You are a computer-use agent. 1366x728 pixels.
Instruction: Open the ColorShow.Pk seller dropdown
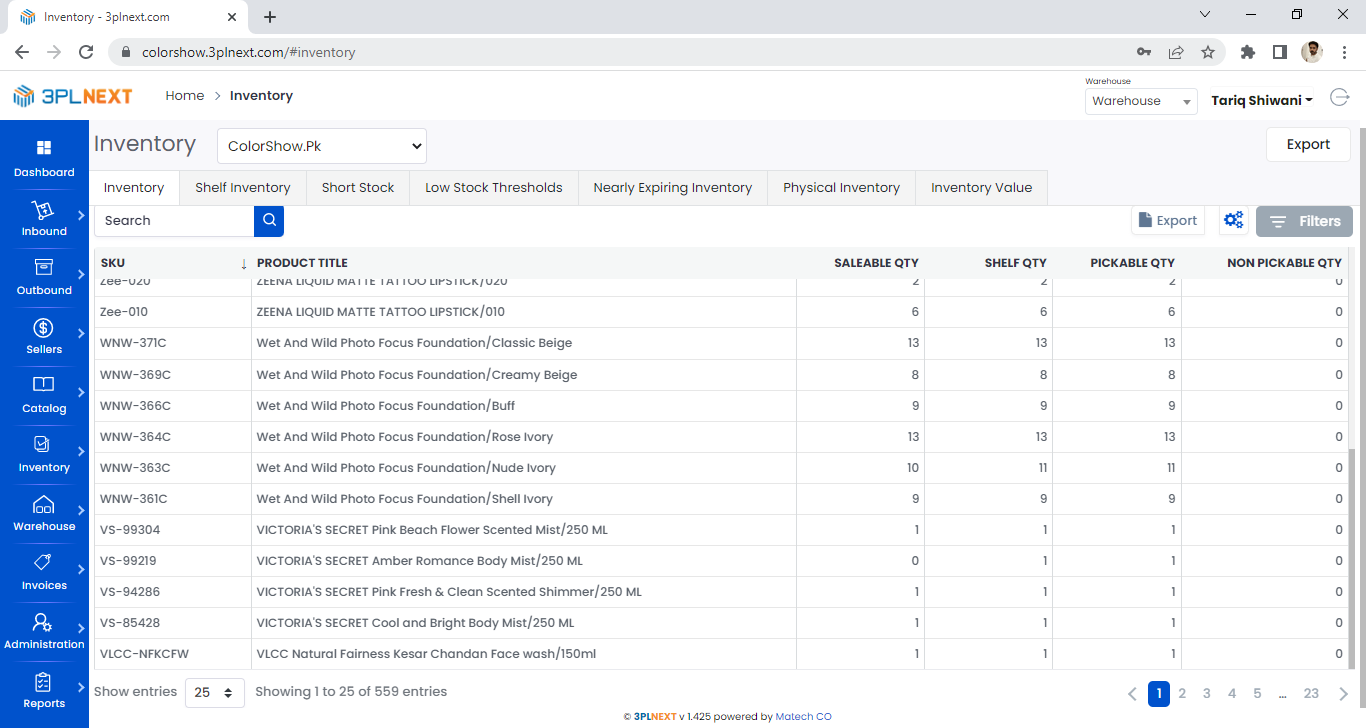click(322, 146)
